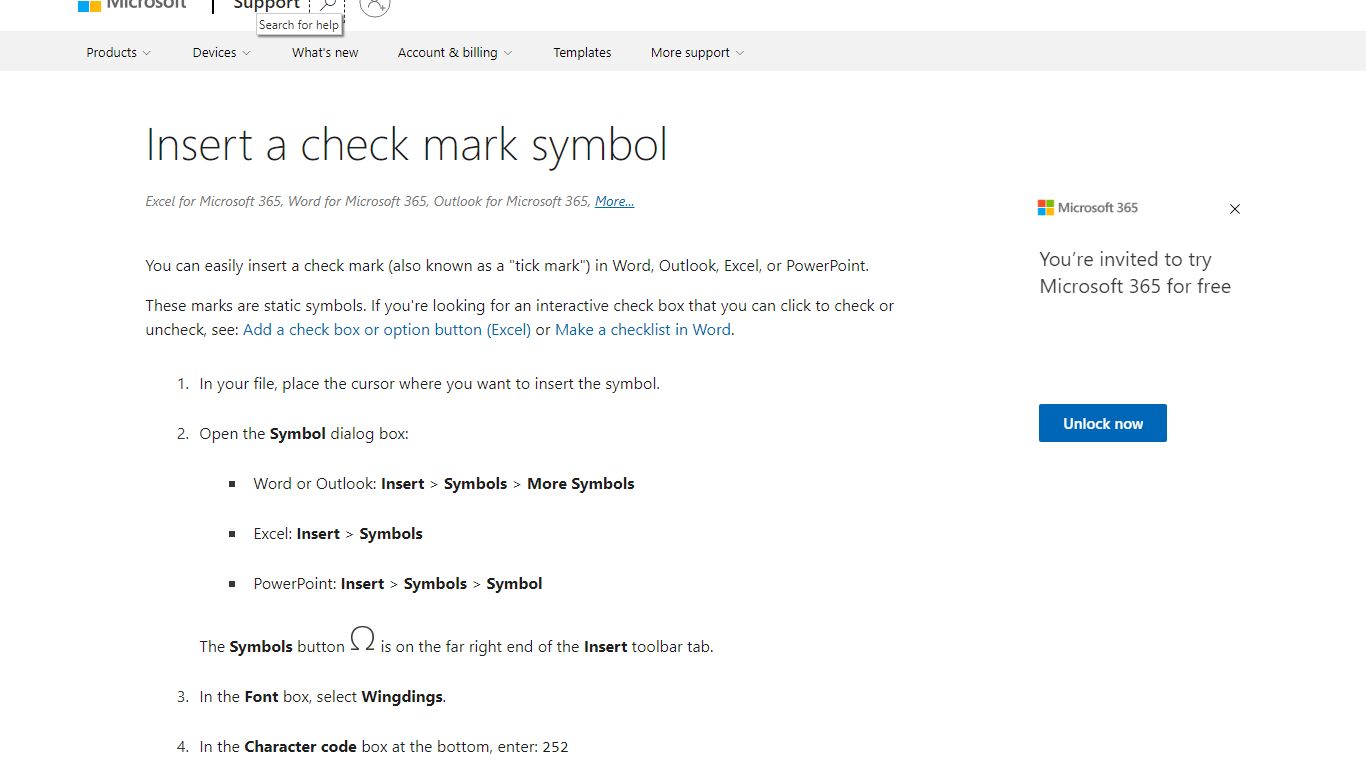The width and height of the screenshot is (1366, 768).
Task: Close the Microsoft 365 promo panel
Action: (1235, 209)
